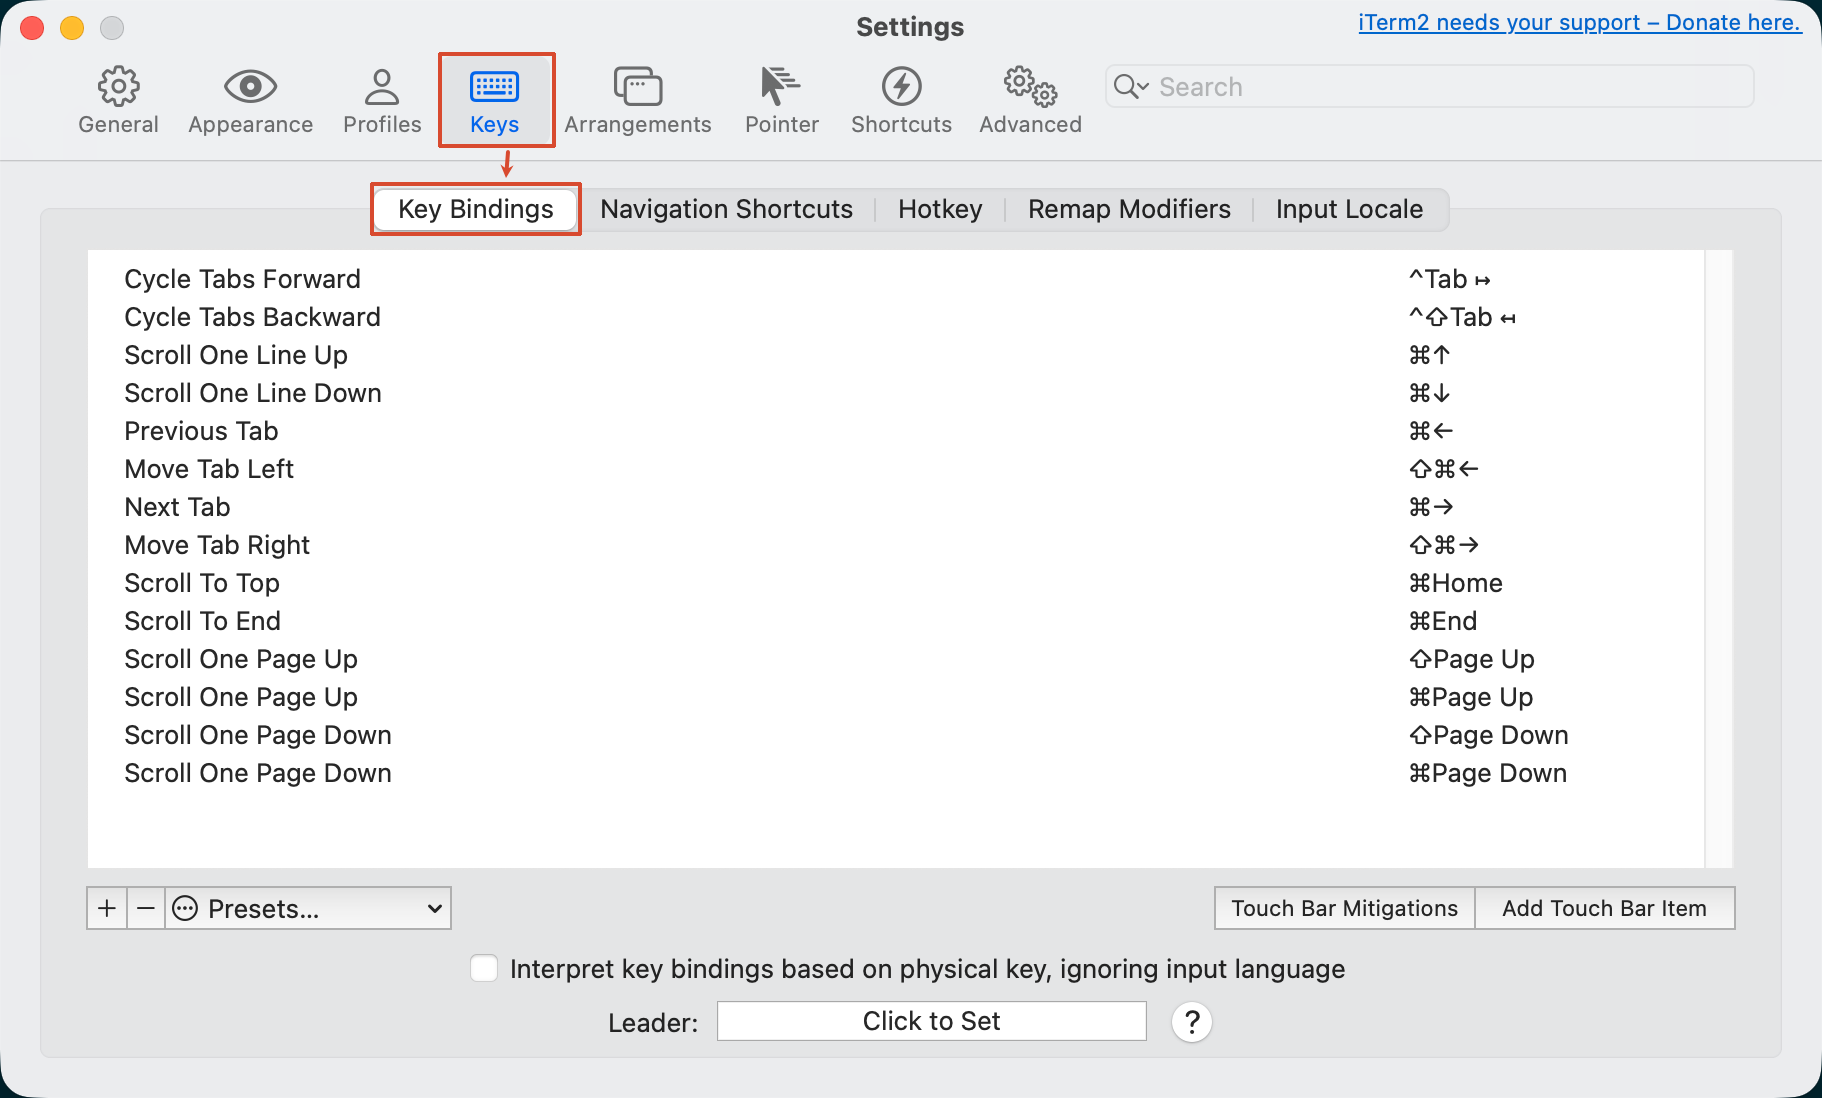1822x1098 pixels.
Task: Open the Shortcuts settings pane
Action: 901,101
